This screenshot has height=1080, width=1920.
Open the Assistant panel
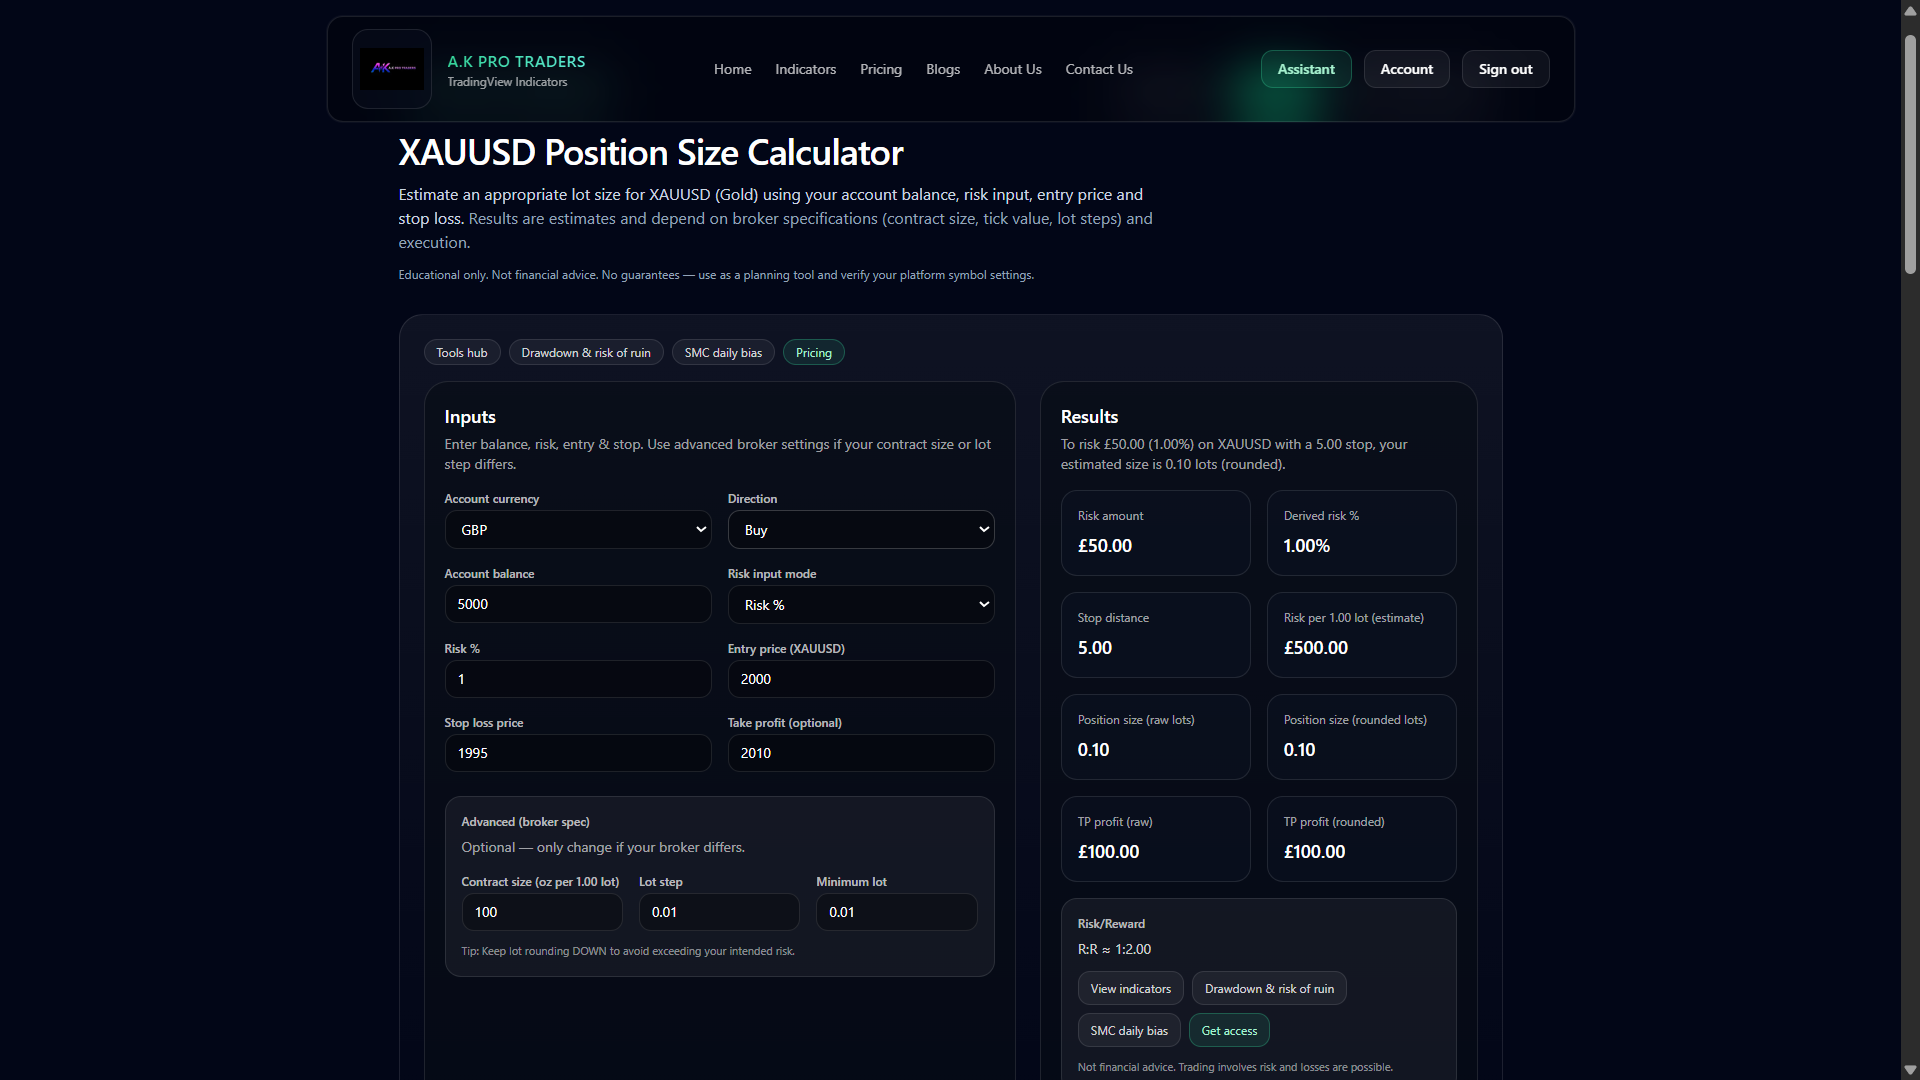pos(1305,69)
